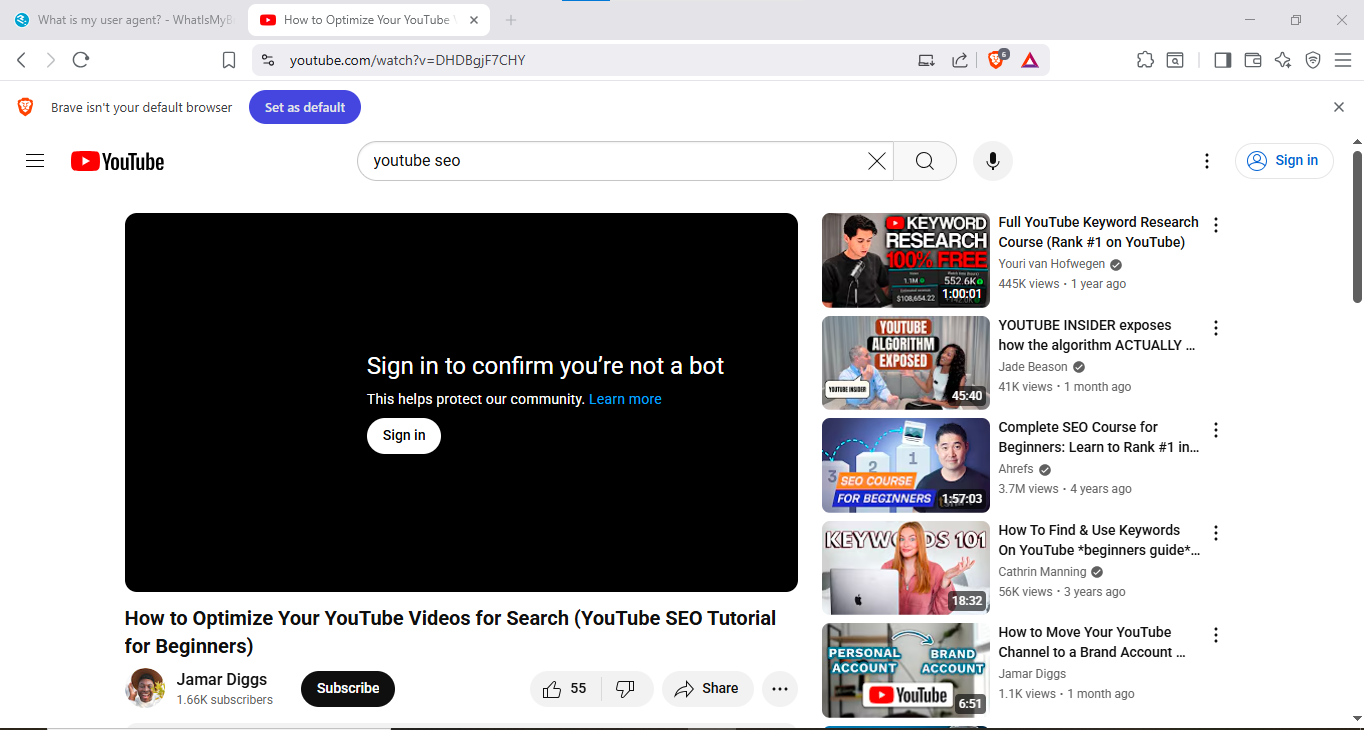This screenshot has height=730, width=1364.
Task: Like the video with thumbs up
Action: coord(565,689)
